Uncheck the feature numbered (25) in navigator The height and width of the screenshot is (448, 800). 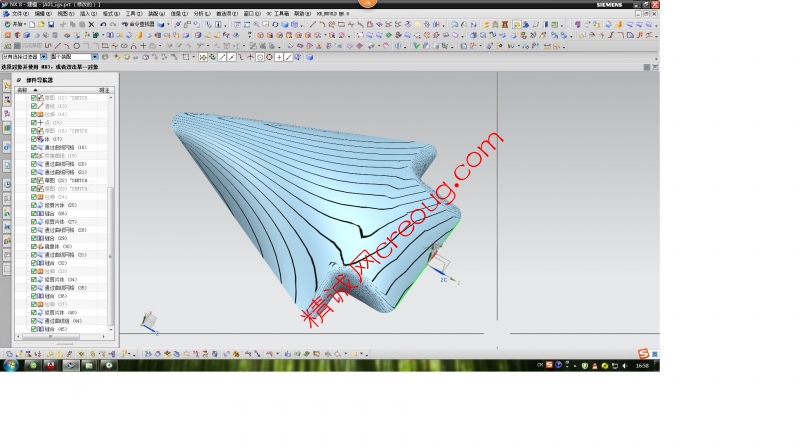35,205
